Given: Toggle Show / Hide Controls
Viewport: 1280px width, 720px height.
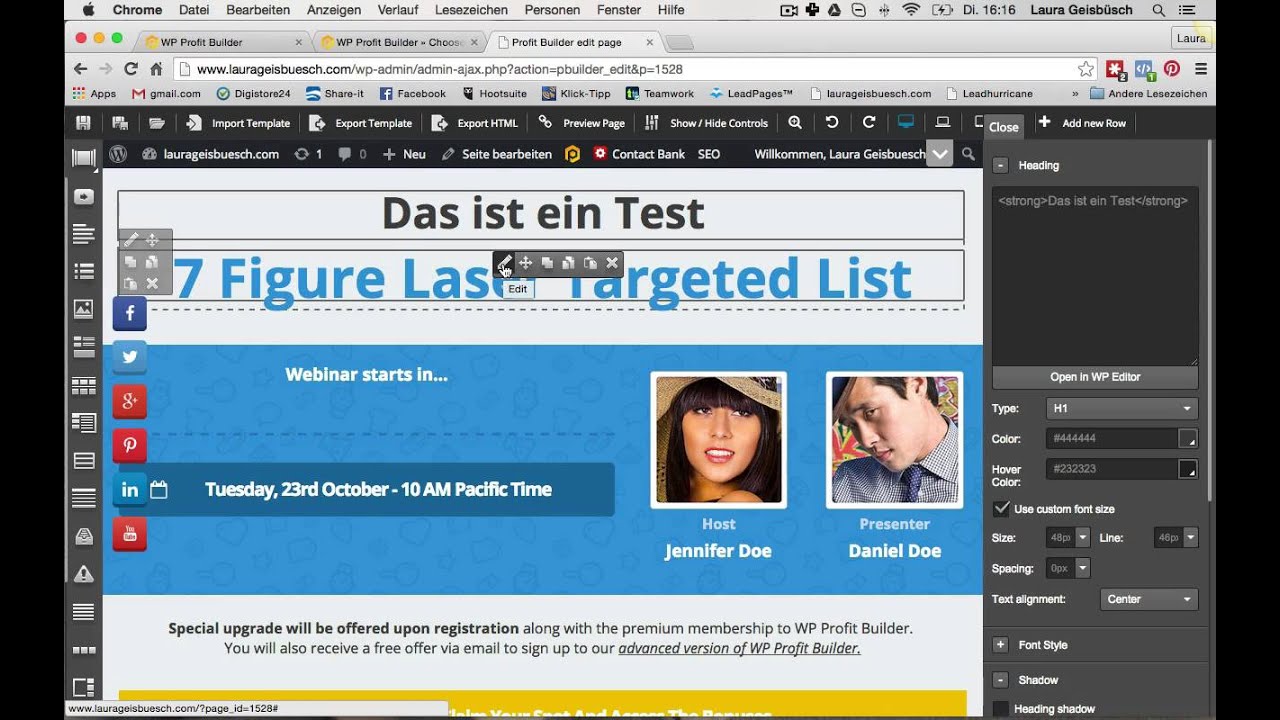Looking at the screenshot, I should [706, 123].
